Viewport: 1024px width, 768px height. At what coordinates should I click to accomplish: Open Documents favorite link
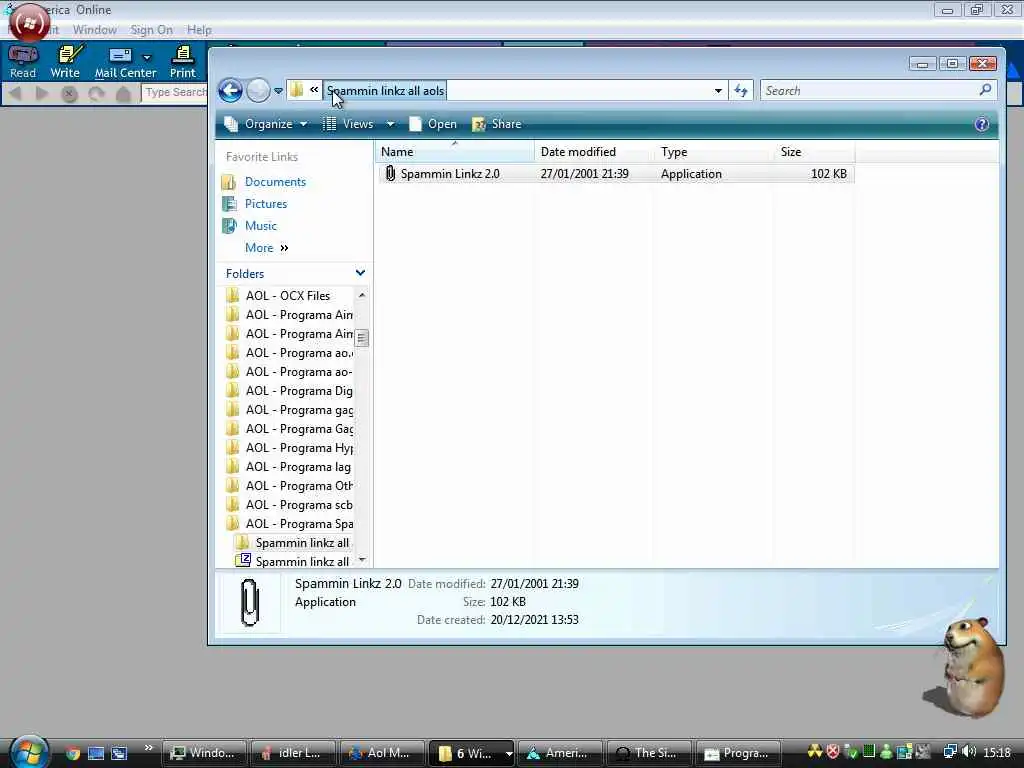(x=275, y=182)
